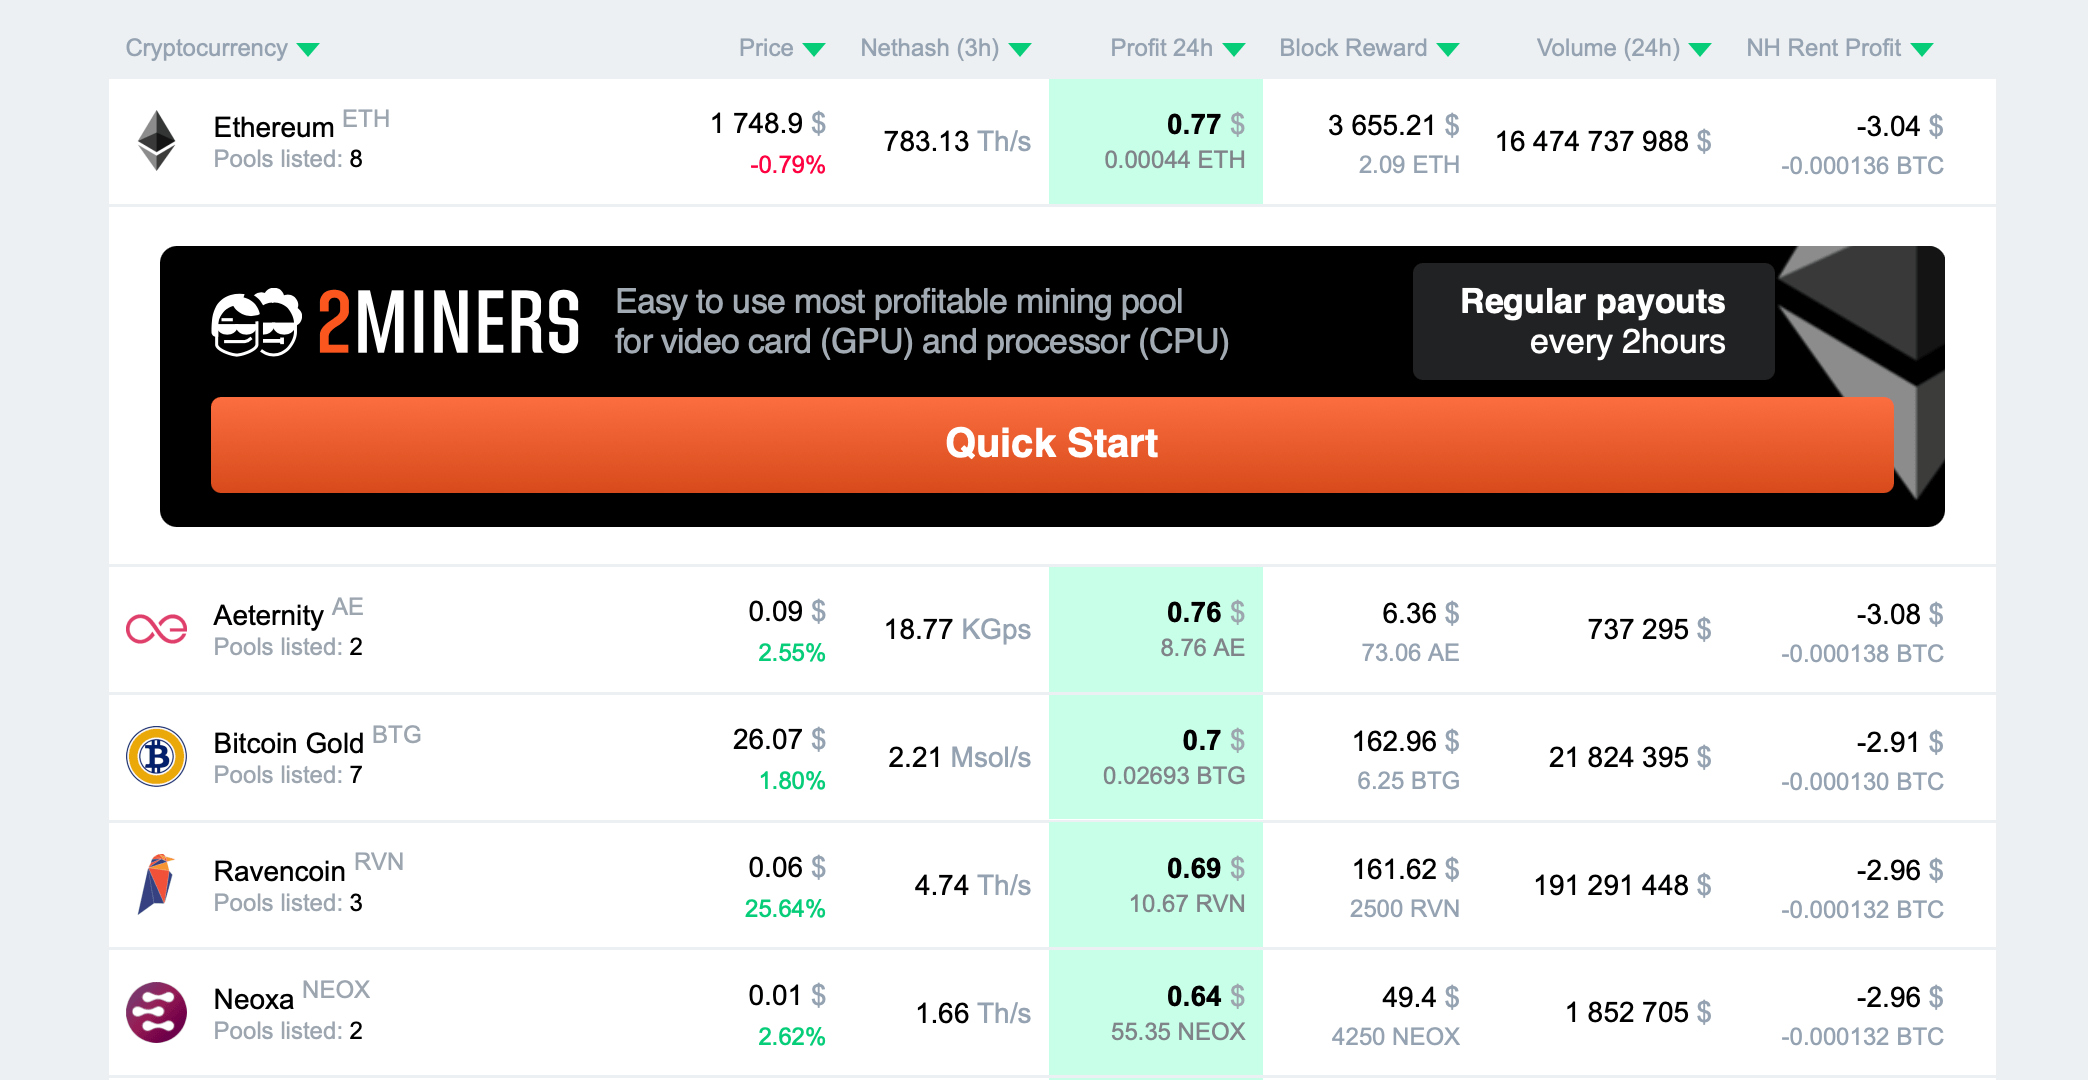Open the Bitcoin Gold coin link
The image size is (2088, 1080).
click(x=289, y=743)
